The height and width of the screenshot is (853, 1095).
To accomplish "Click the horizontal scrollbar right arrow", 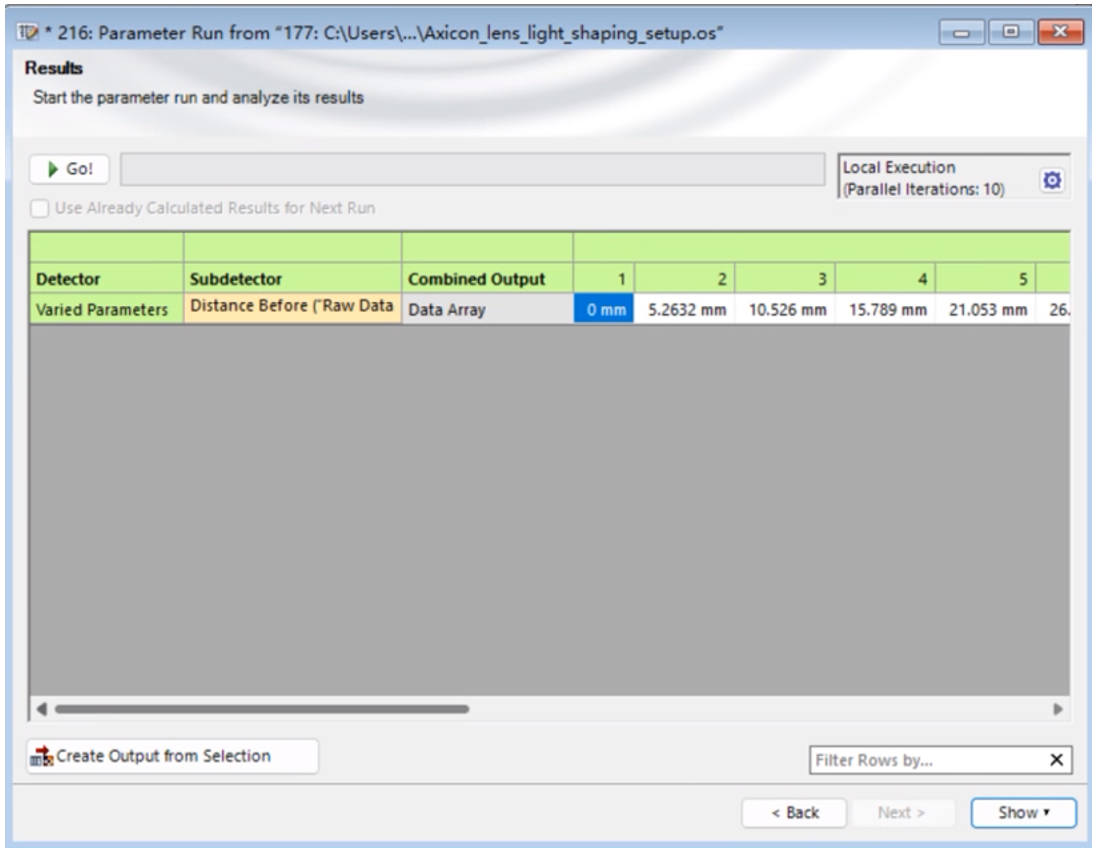I will [1057, 709].
